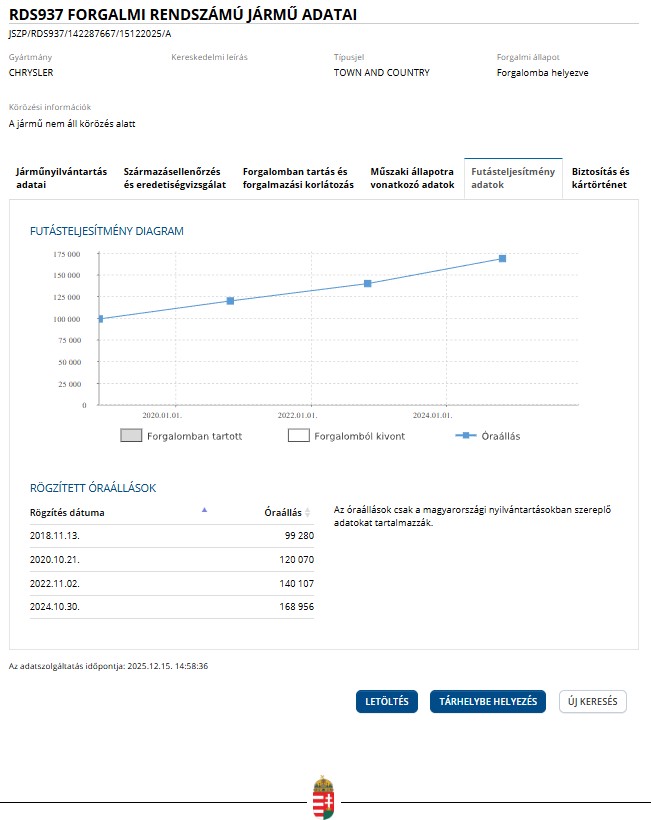Click the gray Forgalomban tartott legend swatch
Screen dimensions: 651x820
(x=131, y=436)
